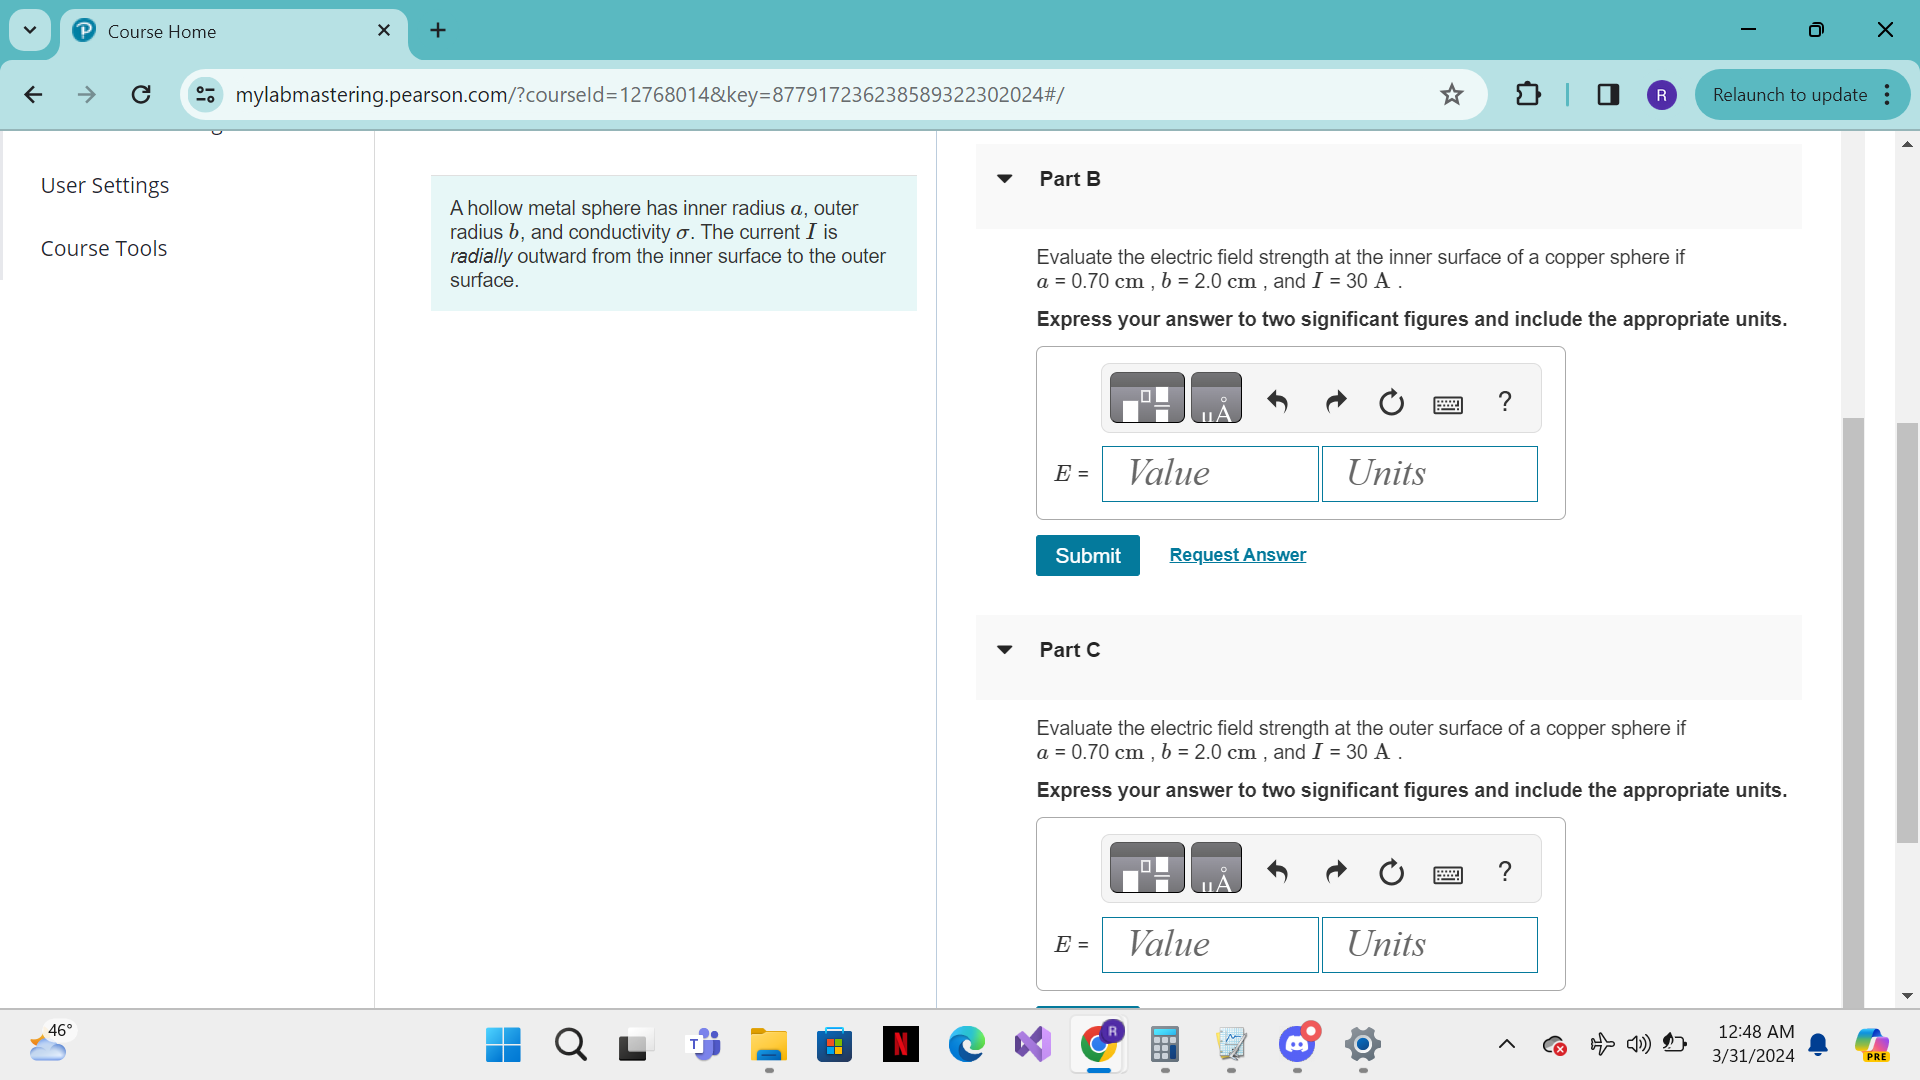Submit the Part B answer
1920x1080 pixels.
click(1087, 556)
